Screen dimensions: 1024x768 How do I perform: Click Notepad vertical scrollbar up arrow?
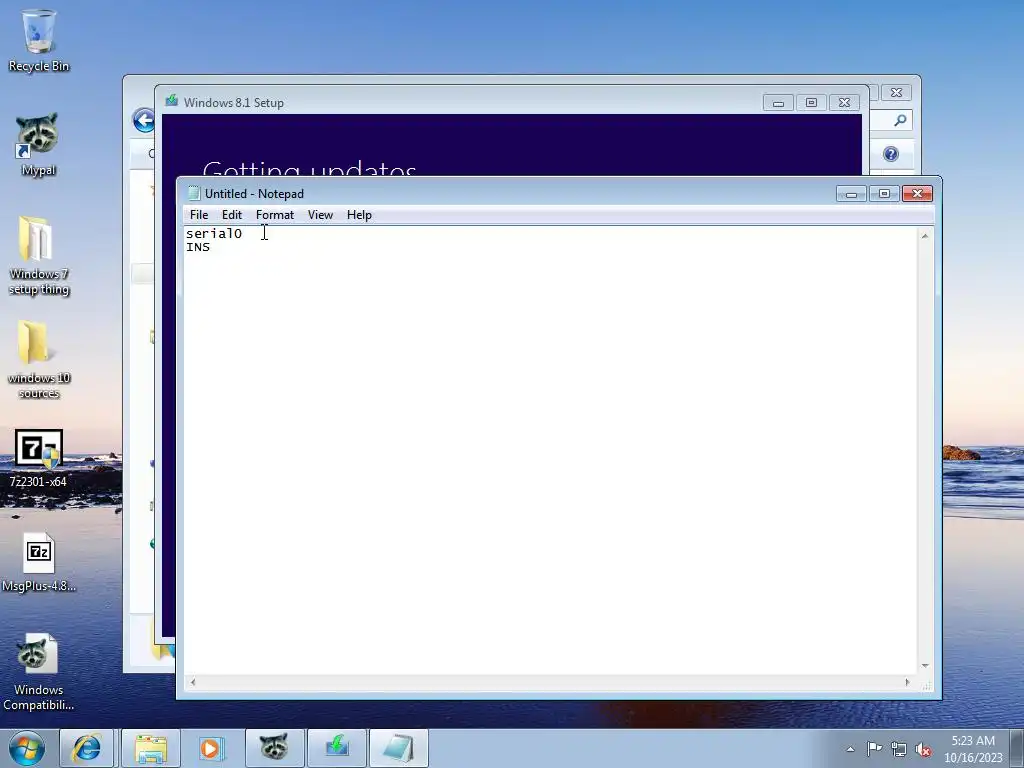[925, 236]
